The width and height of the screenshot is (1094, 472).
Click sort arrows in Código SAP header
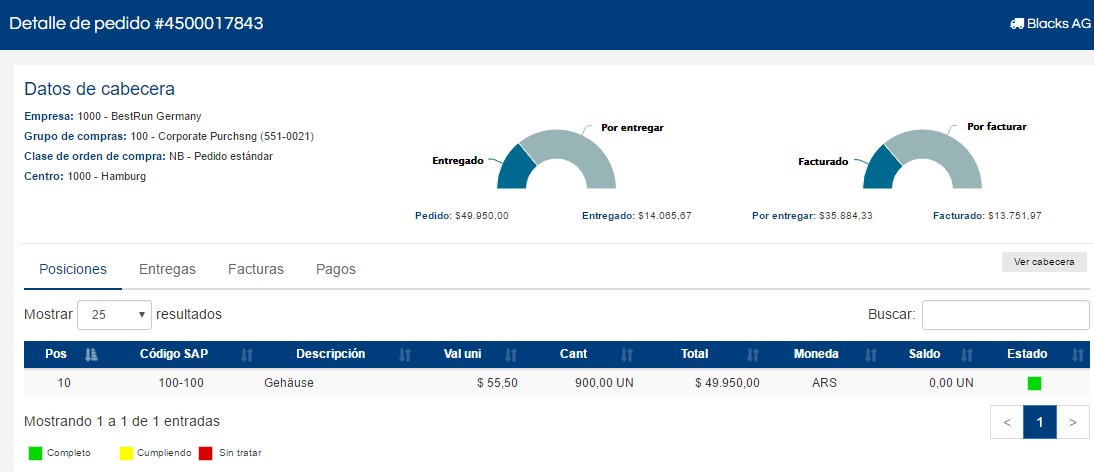[x=247, y=354]
